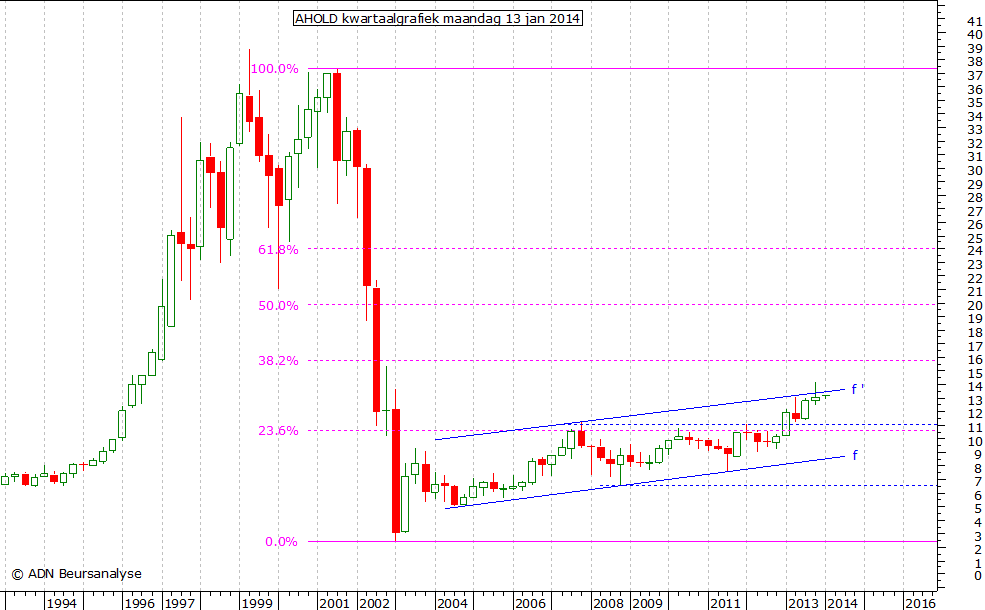Screen dimensions: 985x610
Task: Click the 1999 year label
Action: tap(258, 603)
